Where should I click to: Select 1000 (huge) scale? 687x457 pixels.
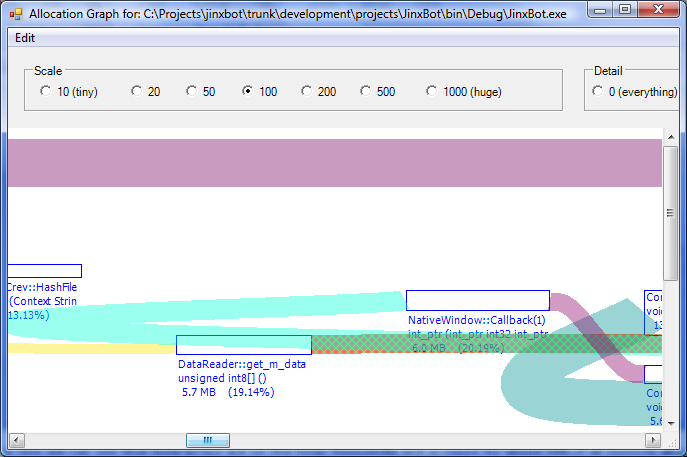pos(431,91)
